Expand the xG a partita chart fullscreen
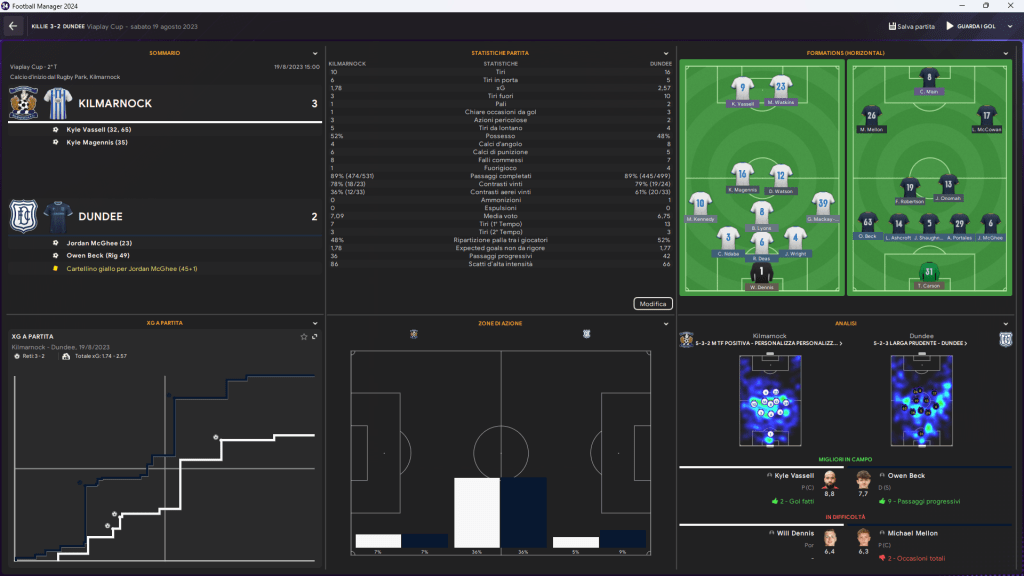This screenshot has height=576, width=1024. coord(314,336)
